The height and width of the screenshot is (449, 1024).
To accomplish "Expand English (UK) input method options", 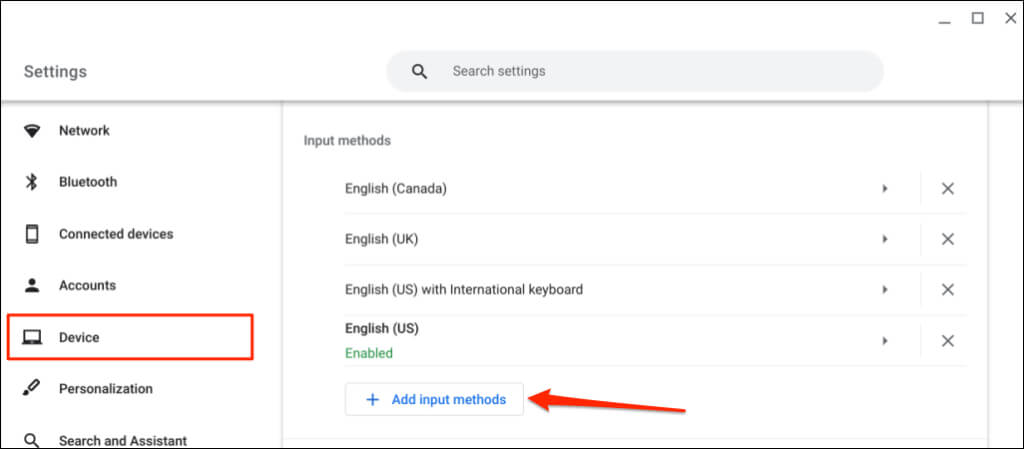I will pyautogui.click(x=884, y=239).
